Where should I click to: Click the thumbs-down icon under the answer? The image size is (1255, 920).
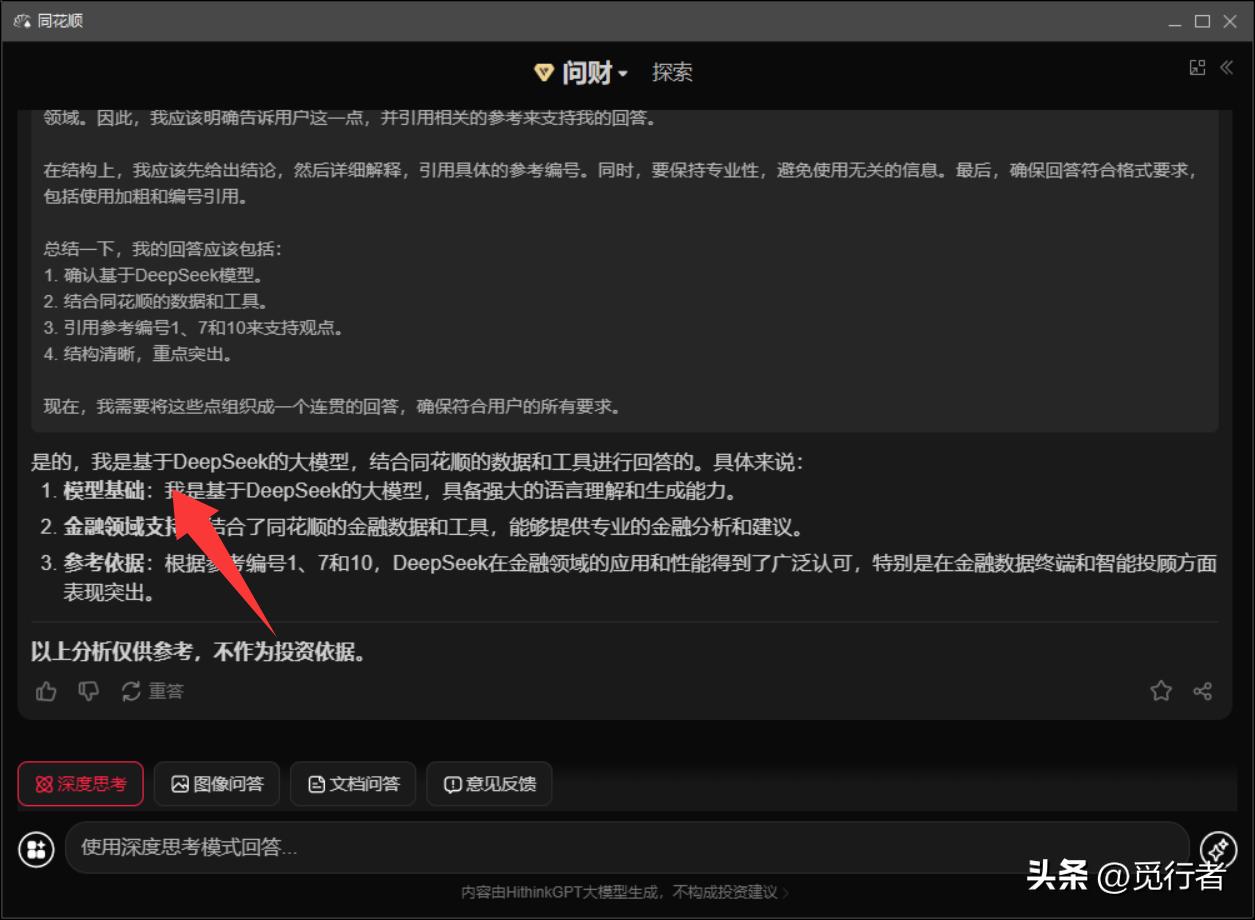point(89,691)
